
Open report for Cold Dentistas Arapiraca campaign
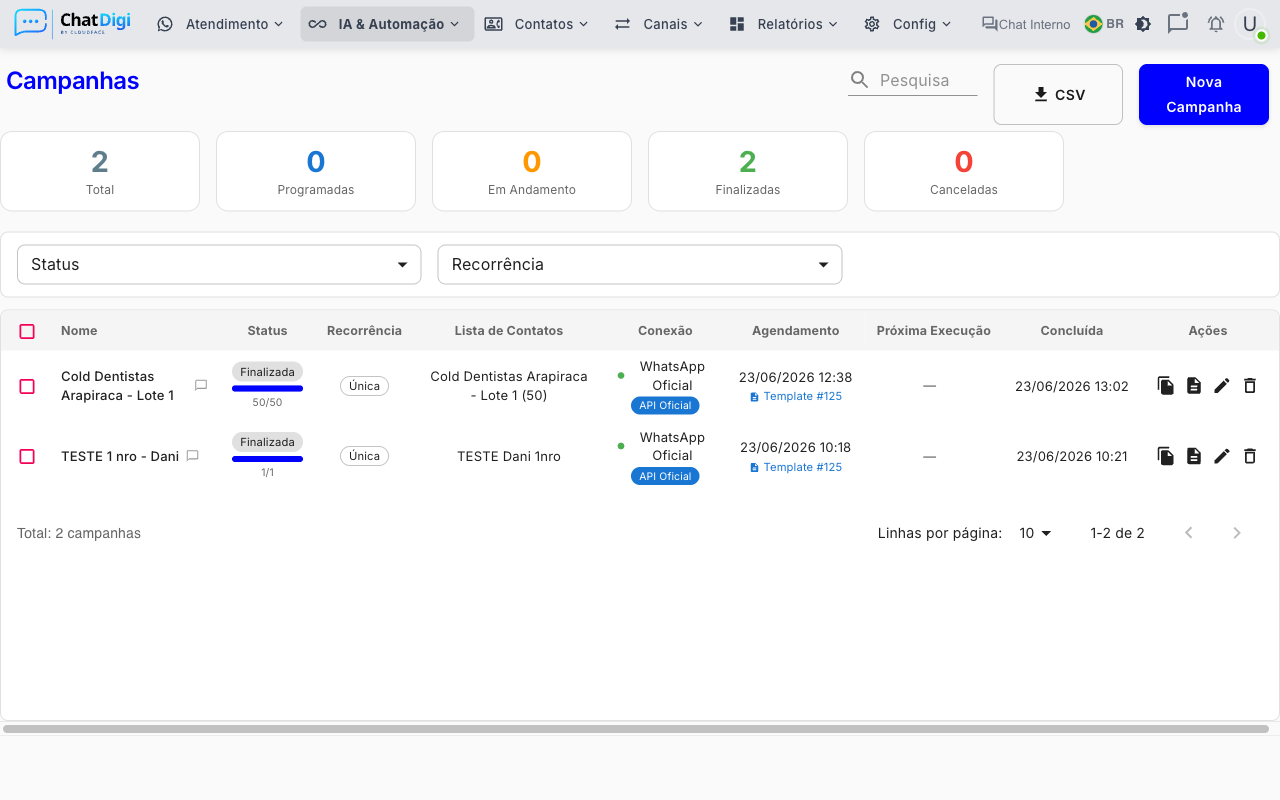click(x=1194, y=385)
